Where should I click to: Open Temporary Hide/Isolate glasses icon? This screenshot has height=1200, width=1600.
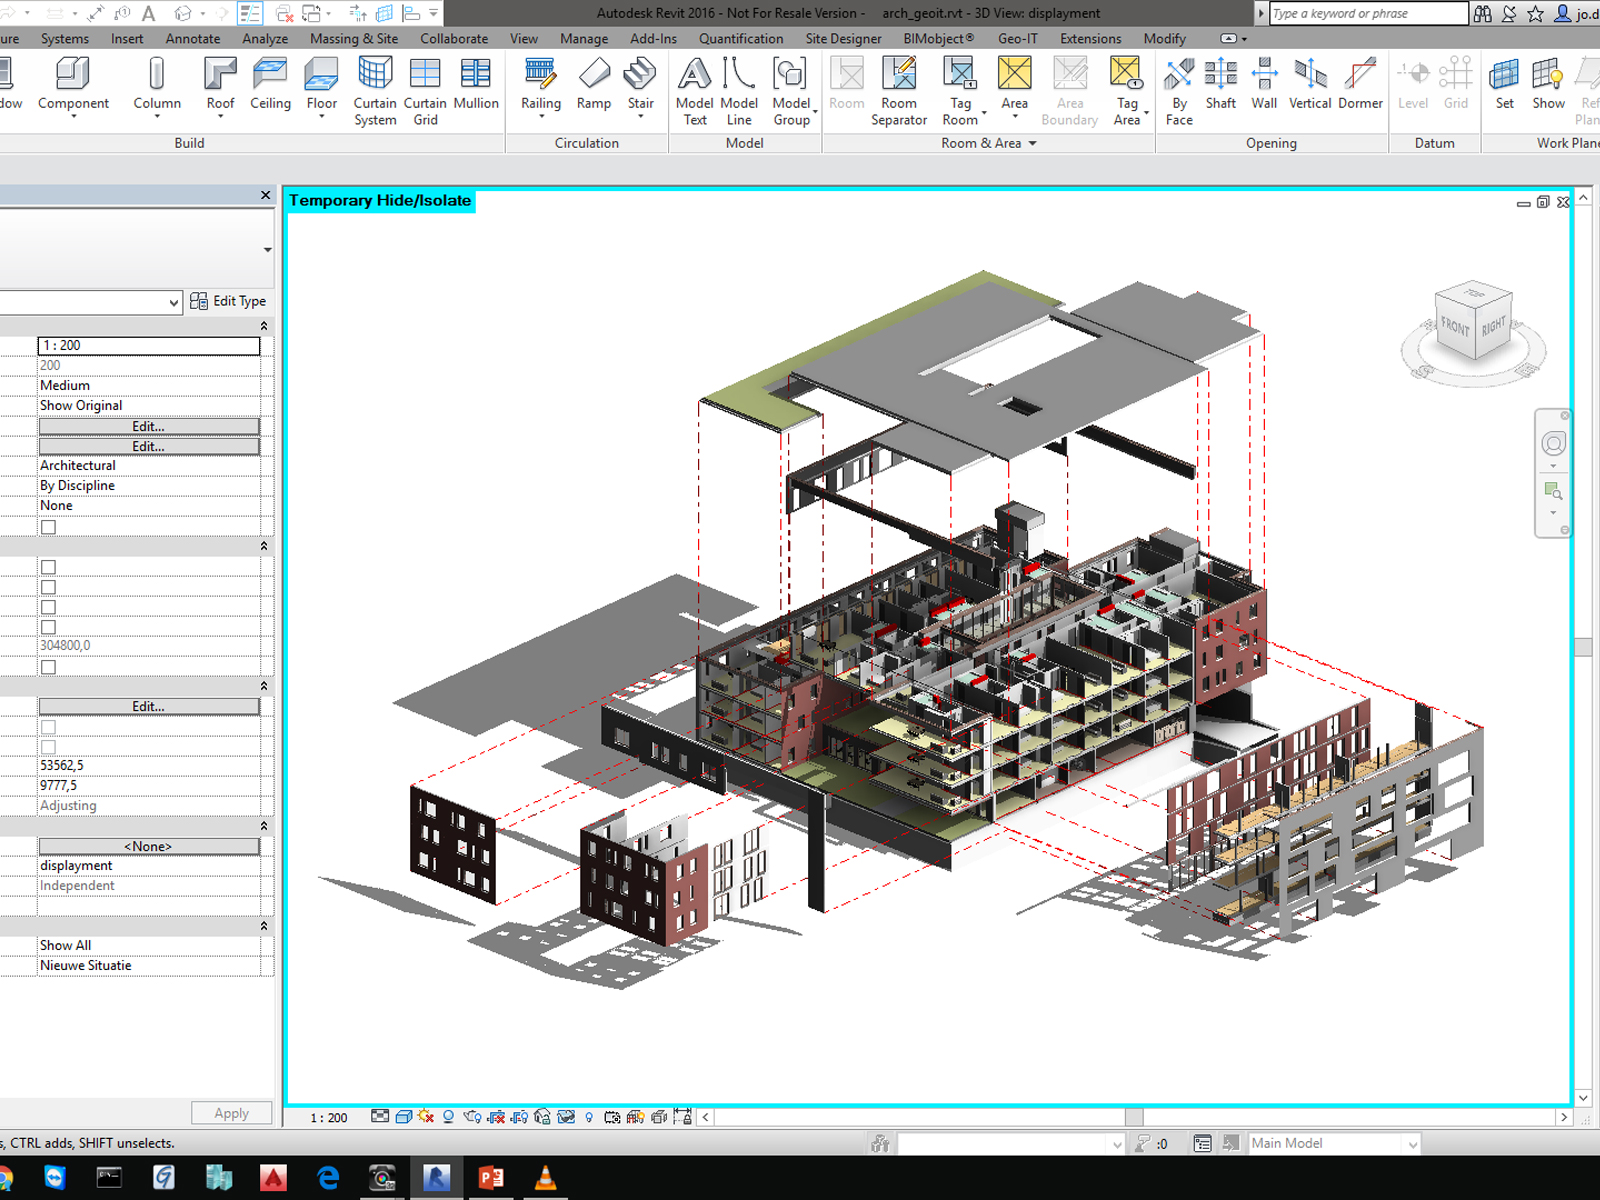pyautogui.click(x=566, y=1117)
